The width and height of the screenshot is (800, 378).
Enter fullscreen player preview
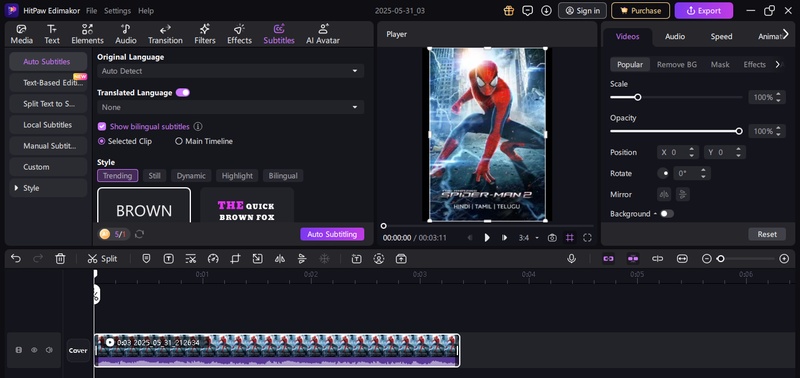(x=587, y=238)
